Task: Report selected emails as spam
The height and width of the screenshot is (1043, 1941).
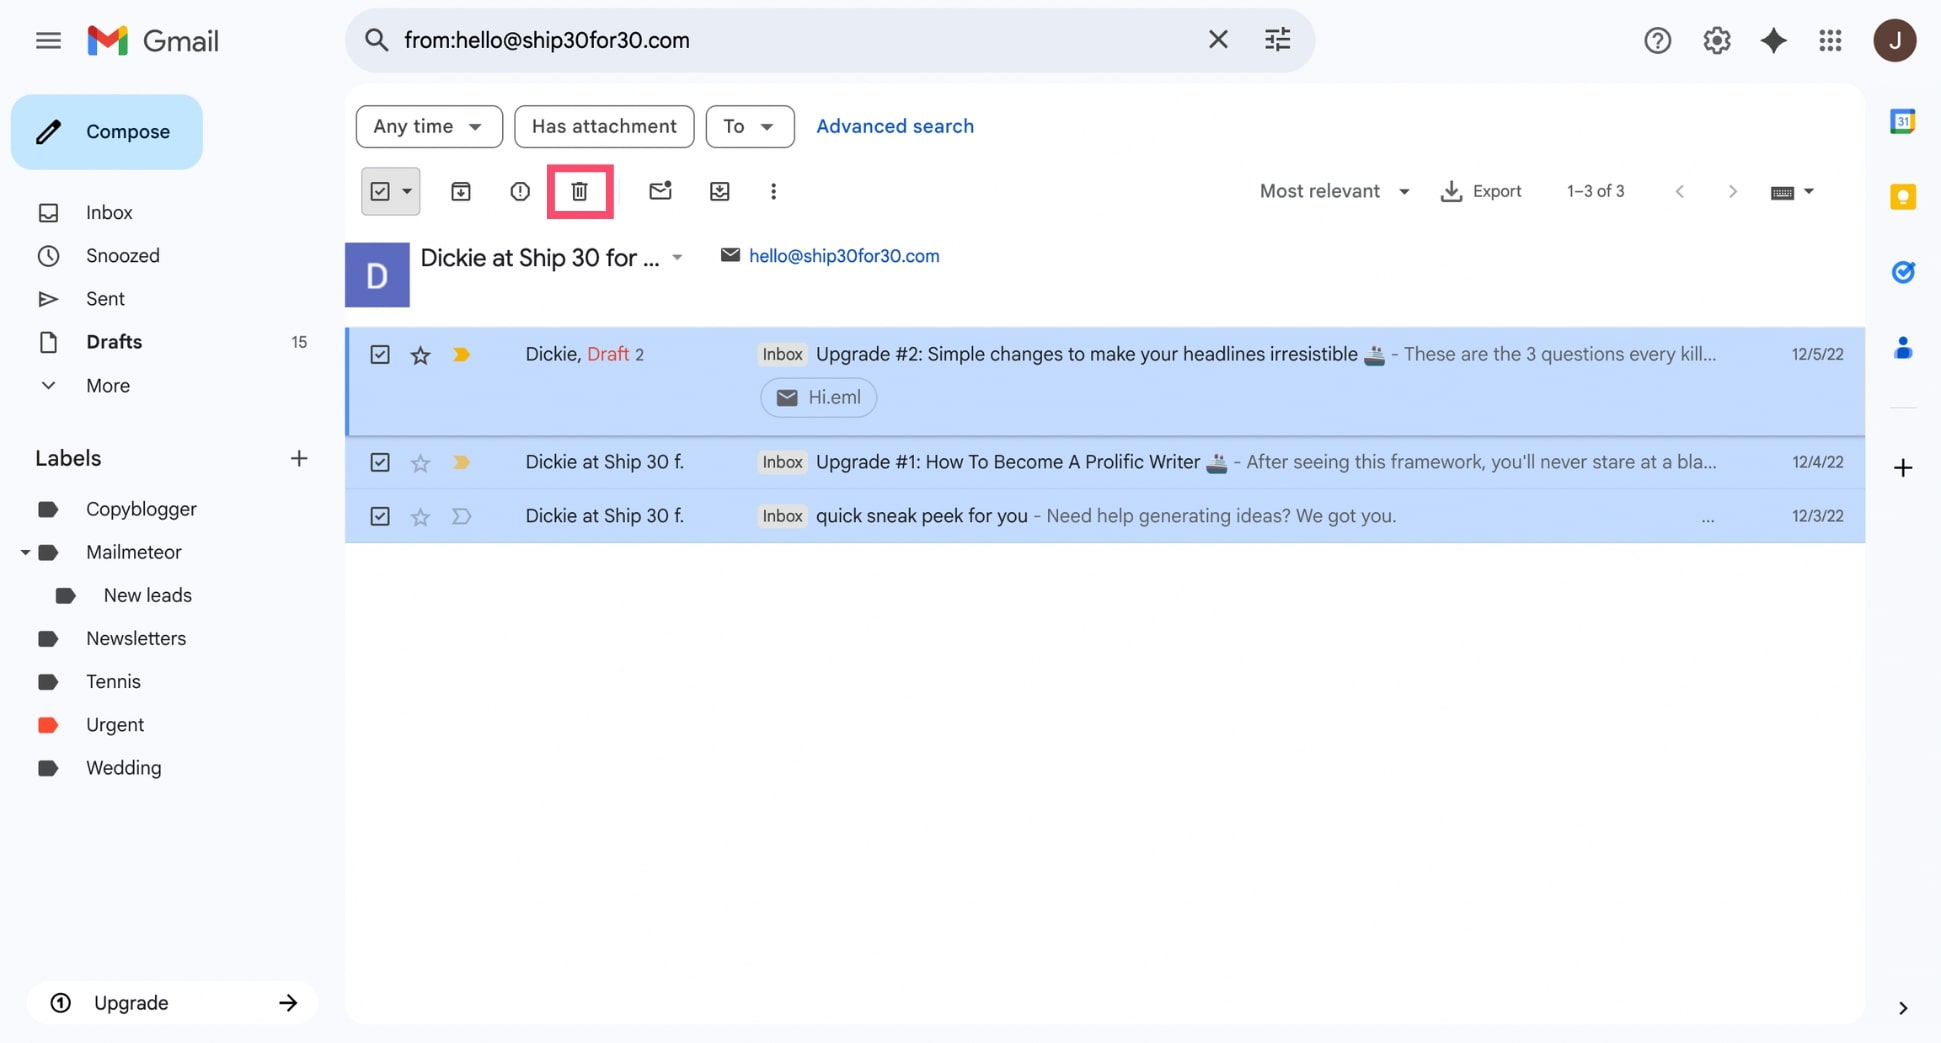Action: pos(519,191)
